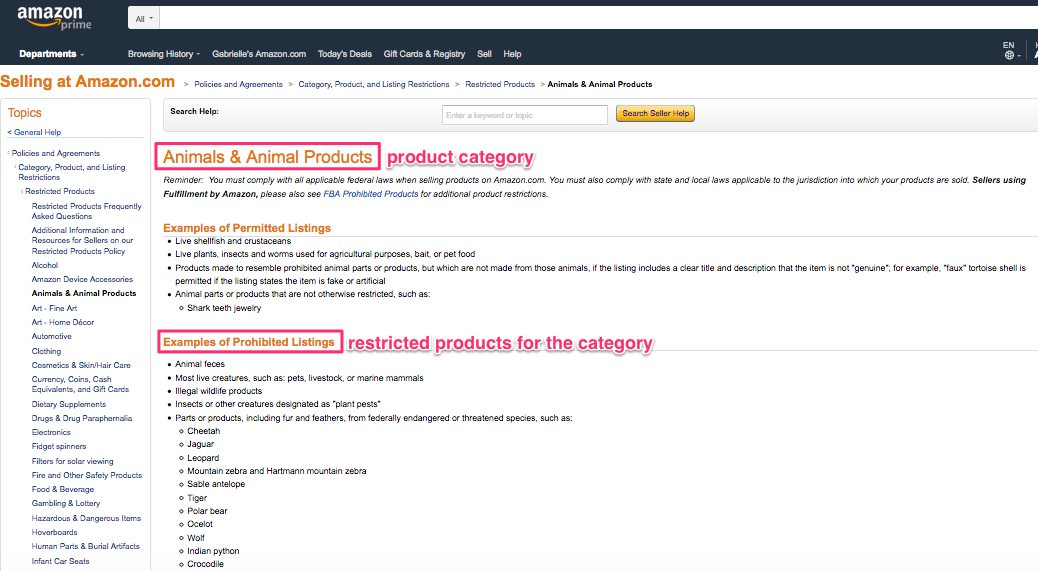Open the Clothing topic
Viewport: 1038px width, 571px height.
[x=46, y=351]
